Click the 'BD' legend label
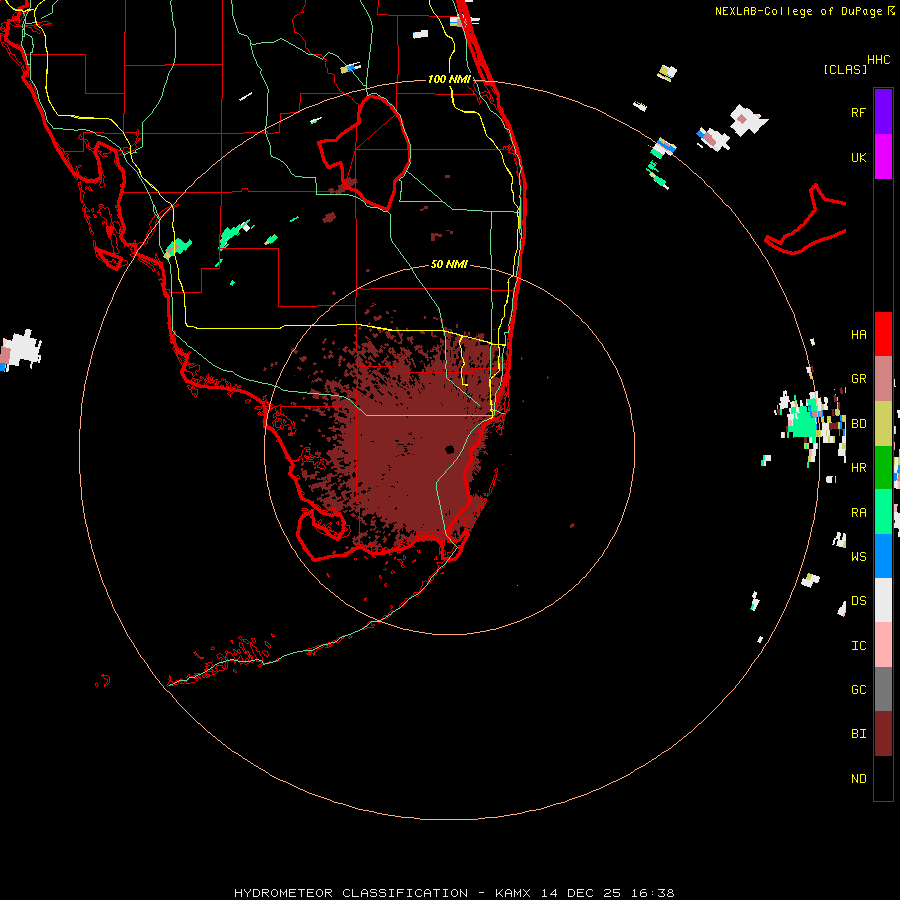 click(x=858, y=424)
